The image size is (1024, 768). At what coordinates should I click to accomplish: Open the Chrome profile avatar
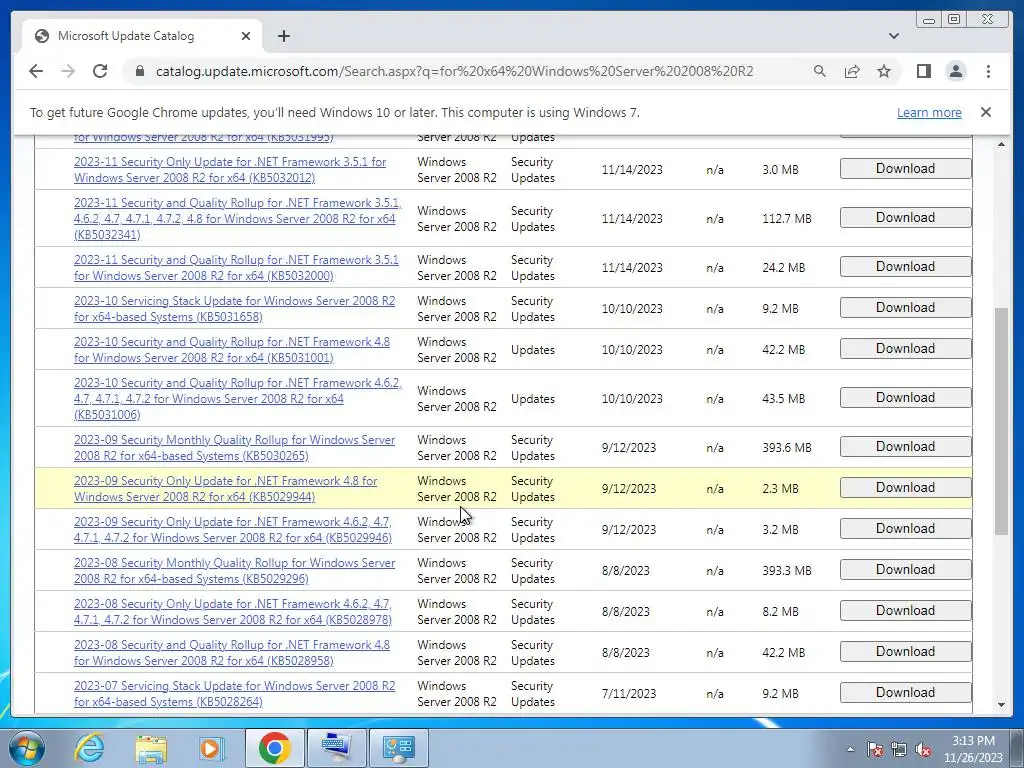point(955,71)
